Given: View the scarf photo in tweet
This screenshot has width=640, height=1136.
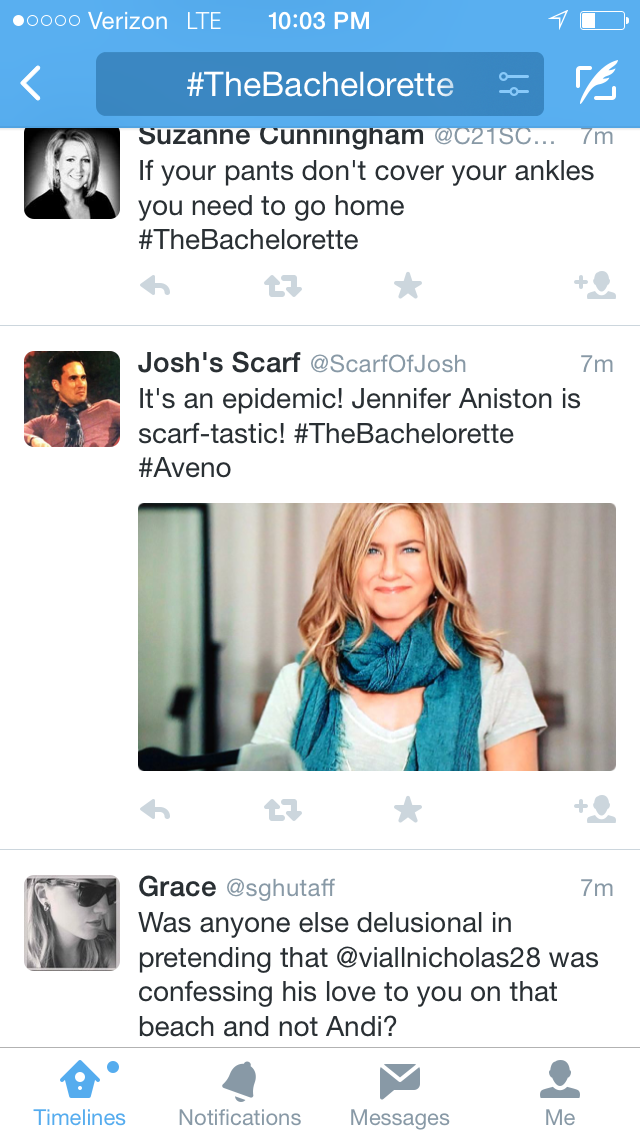Looking at the screenshot, I should tap(377, 637).
